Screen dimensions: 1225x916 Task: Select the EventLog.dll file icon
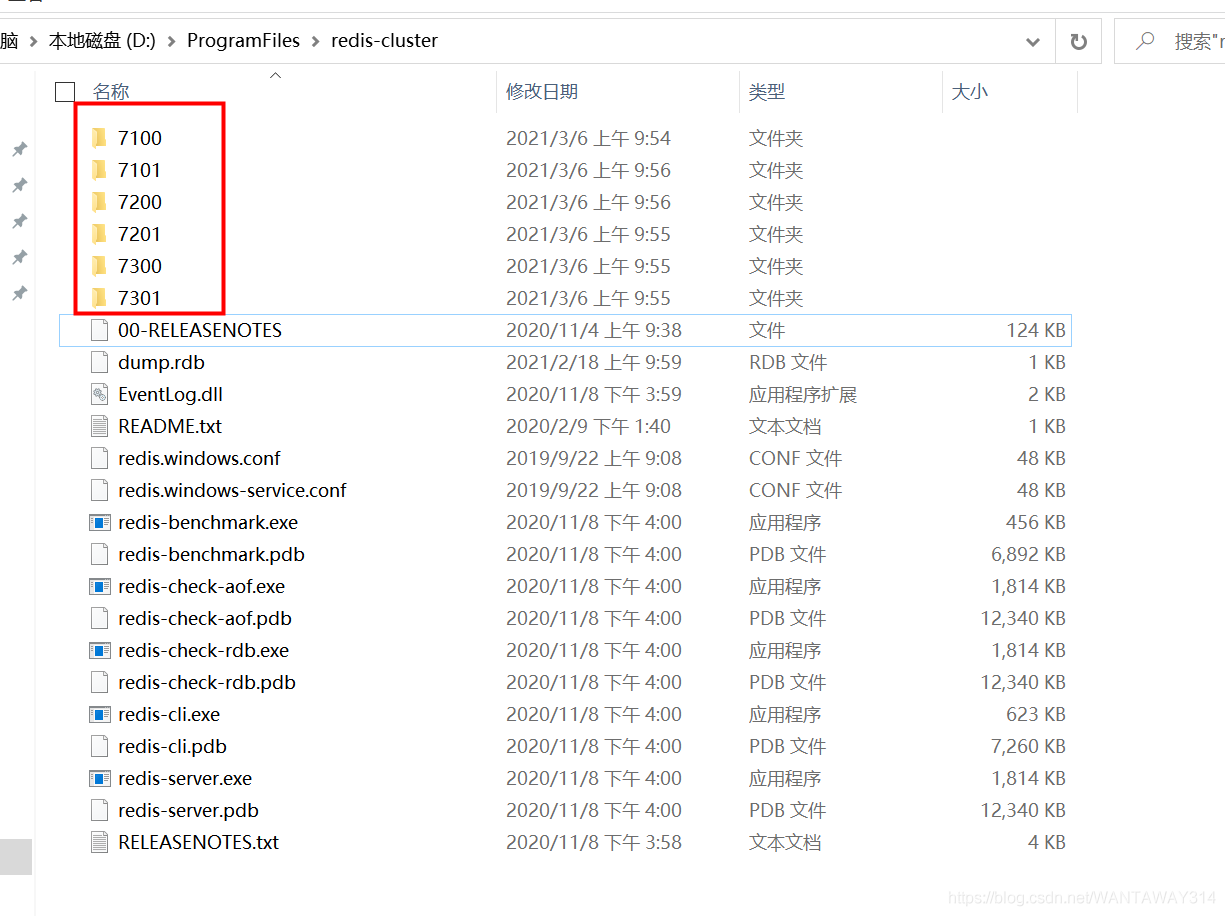click(99, 394)
